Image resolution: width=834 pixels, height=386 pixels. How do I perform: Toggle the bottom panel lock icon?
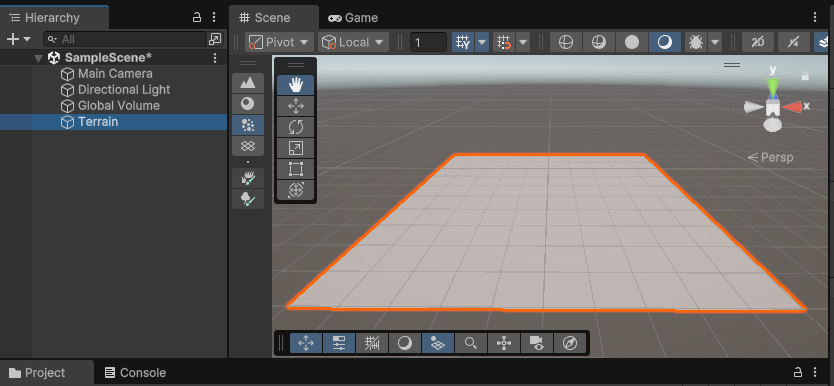(x=798, y=372)
